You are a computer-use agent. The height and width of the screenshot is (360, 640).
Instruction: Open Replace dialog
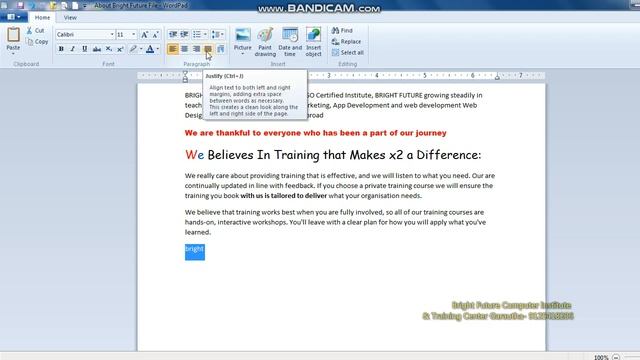[x=346, y=42]
